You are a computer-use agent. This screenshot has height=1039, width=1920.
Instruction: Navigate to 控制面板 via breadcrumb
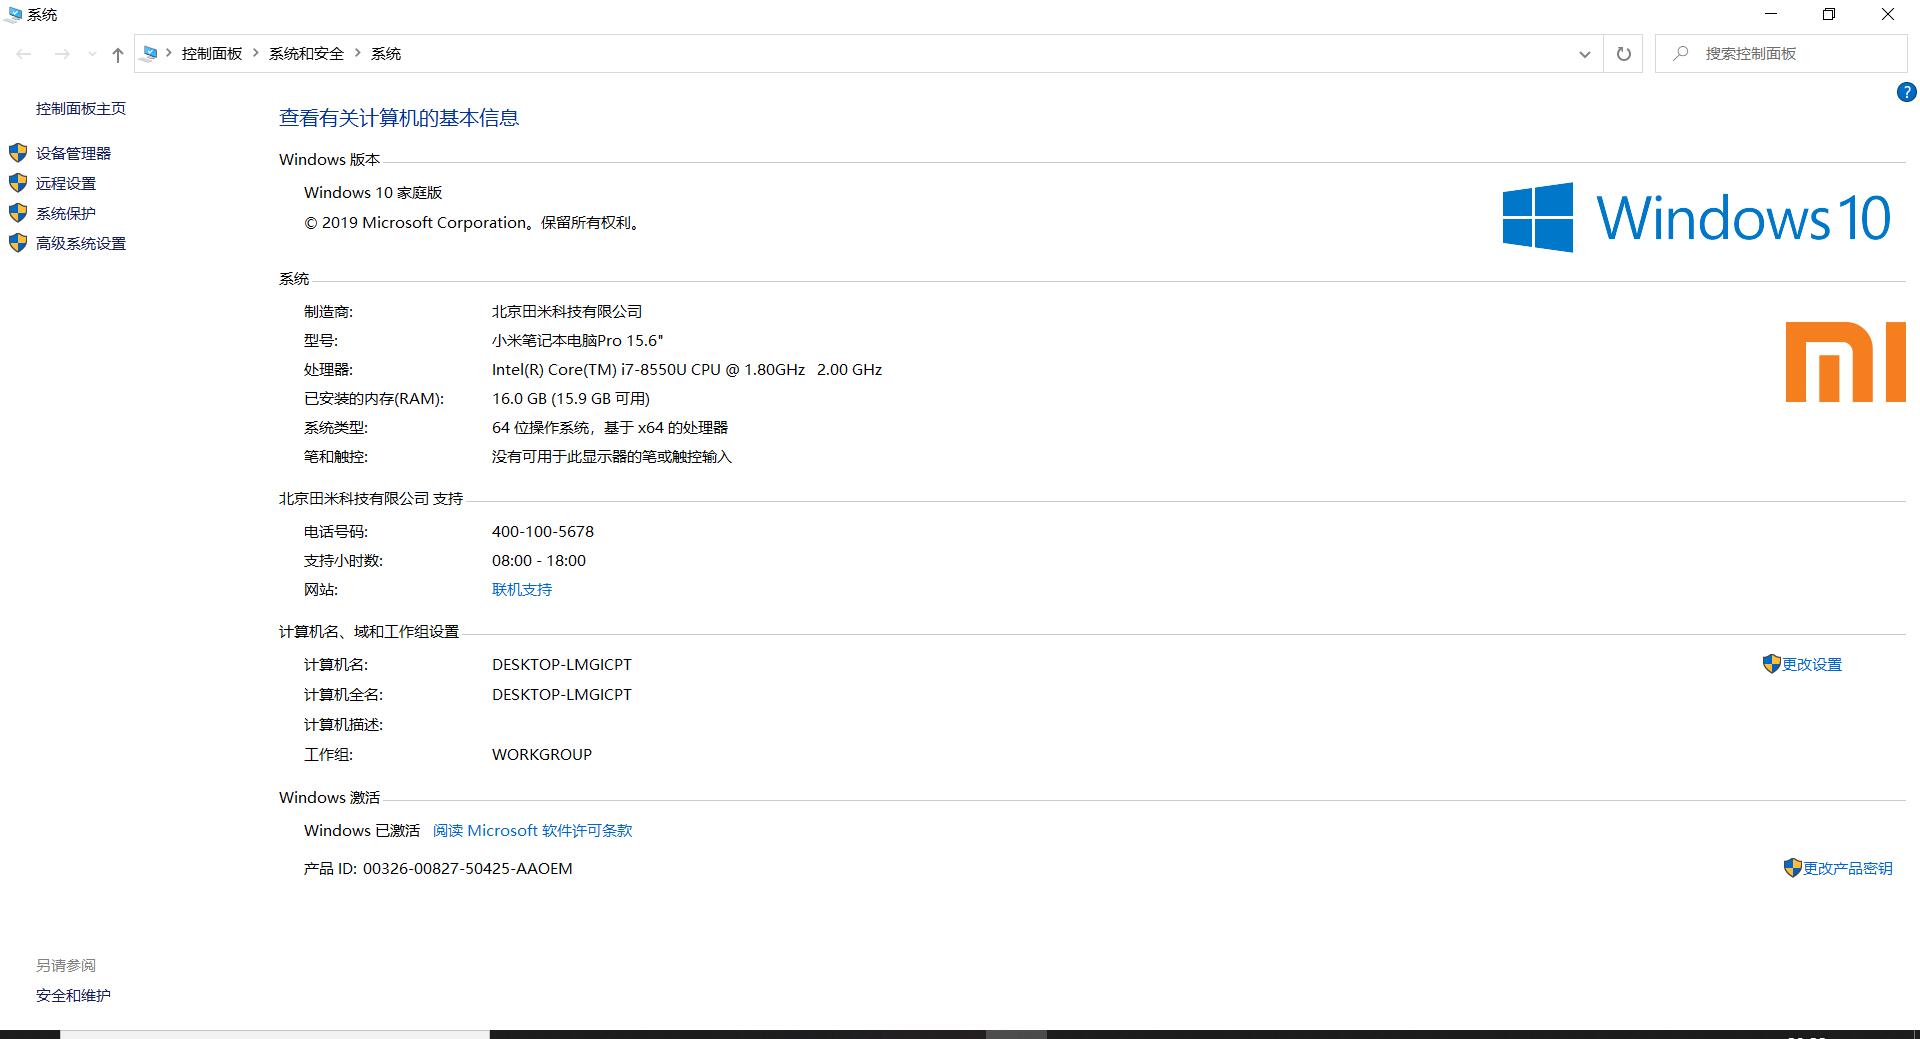coord(211,53)
